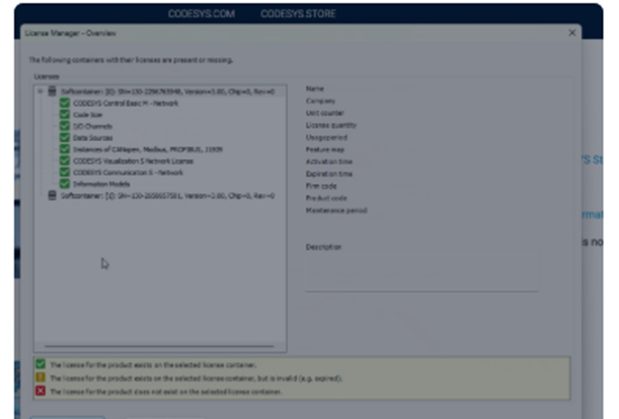Open the CODESYS.COM link at the top
The height and width of the screenshot is (419, 619).
tap(200, 14)
